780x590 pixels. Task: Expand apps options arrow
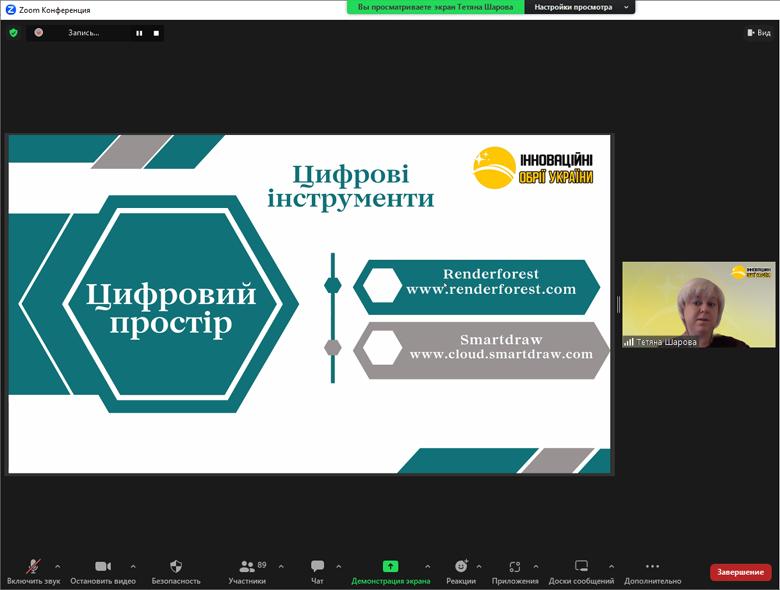point(536,566)
